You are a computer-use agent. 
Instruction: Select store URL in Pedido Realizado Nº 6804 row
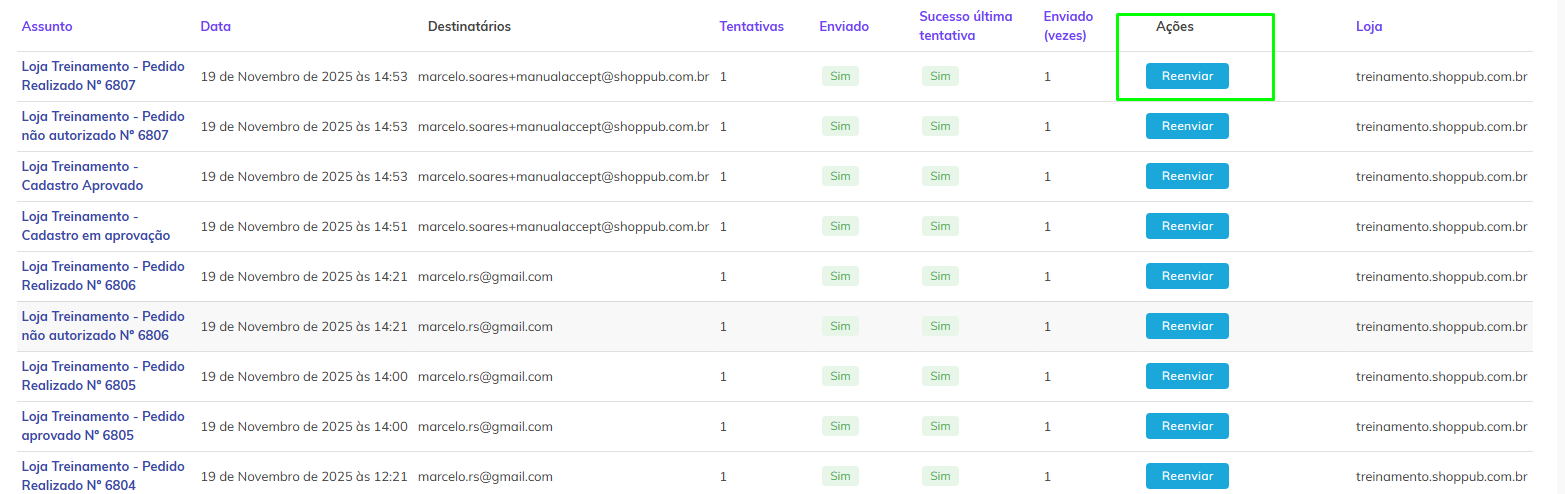tap(1441, 476)
